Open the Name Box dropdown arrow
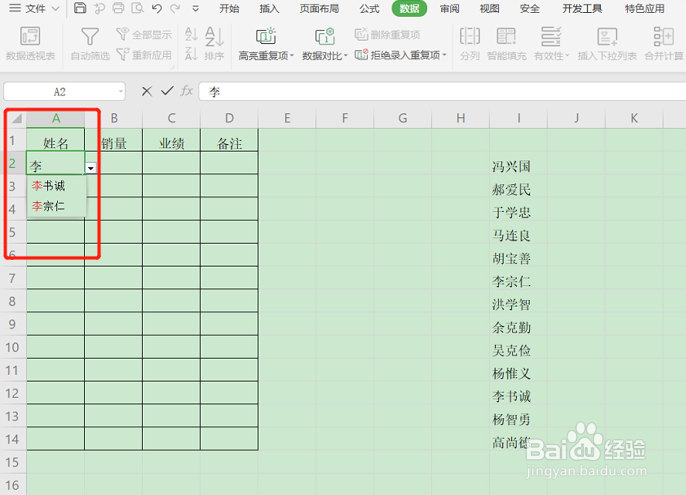 (120, 92)
